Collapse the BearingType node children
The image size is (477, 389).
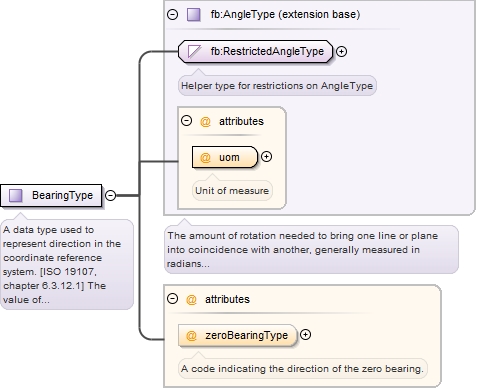(x=110, y=195)
